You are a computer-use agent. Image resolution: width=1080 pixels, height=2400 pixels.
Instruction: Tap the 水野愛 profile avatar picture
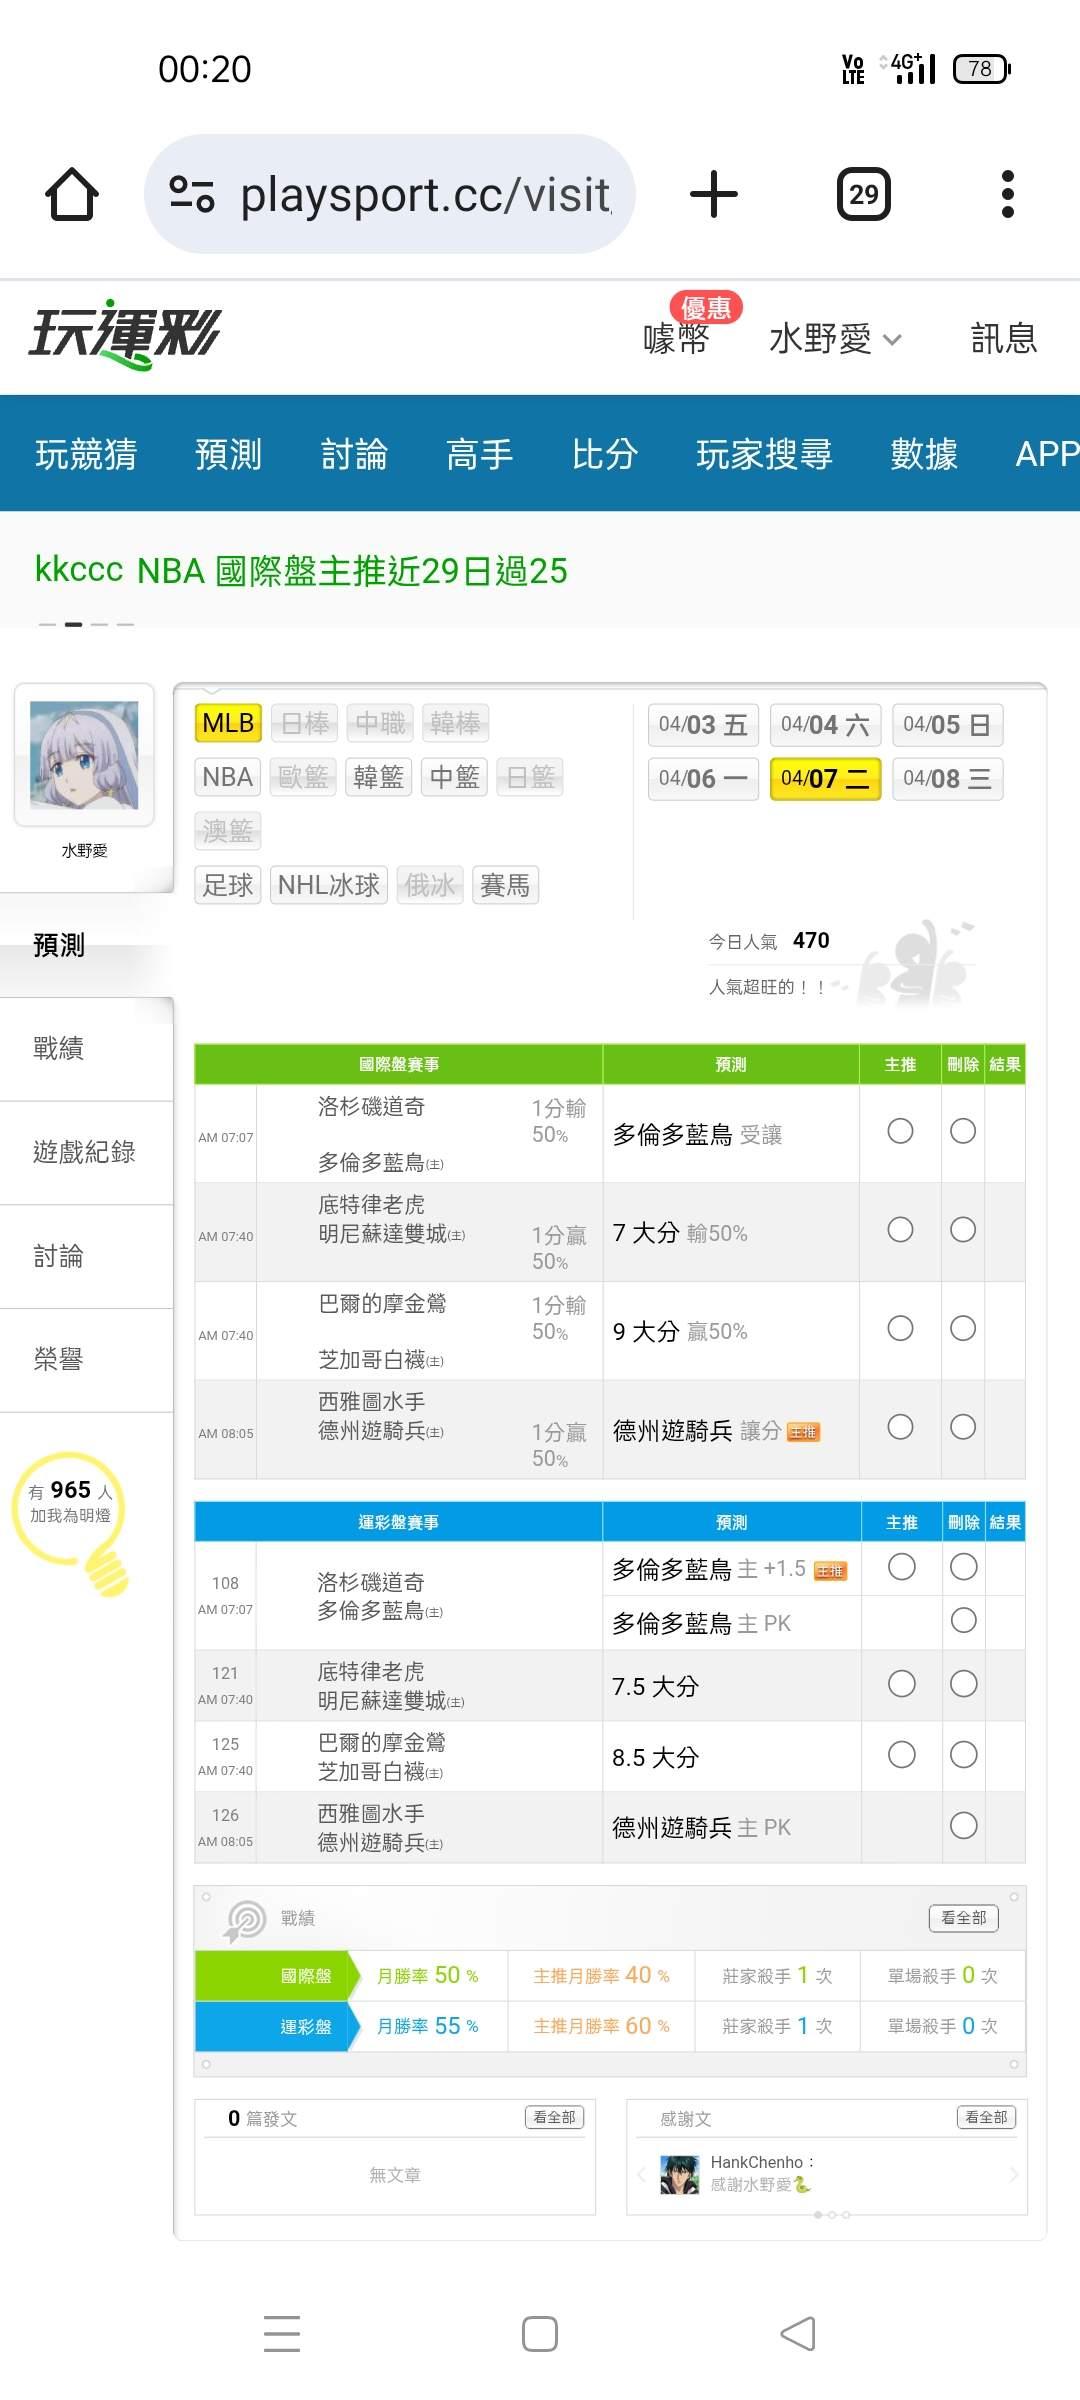[84, 755]
